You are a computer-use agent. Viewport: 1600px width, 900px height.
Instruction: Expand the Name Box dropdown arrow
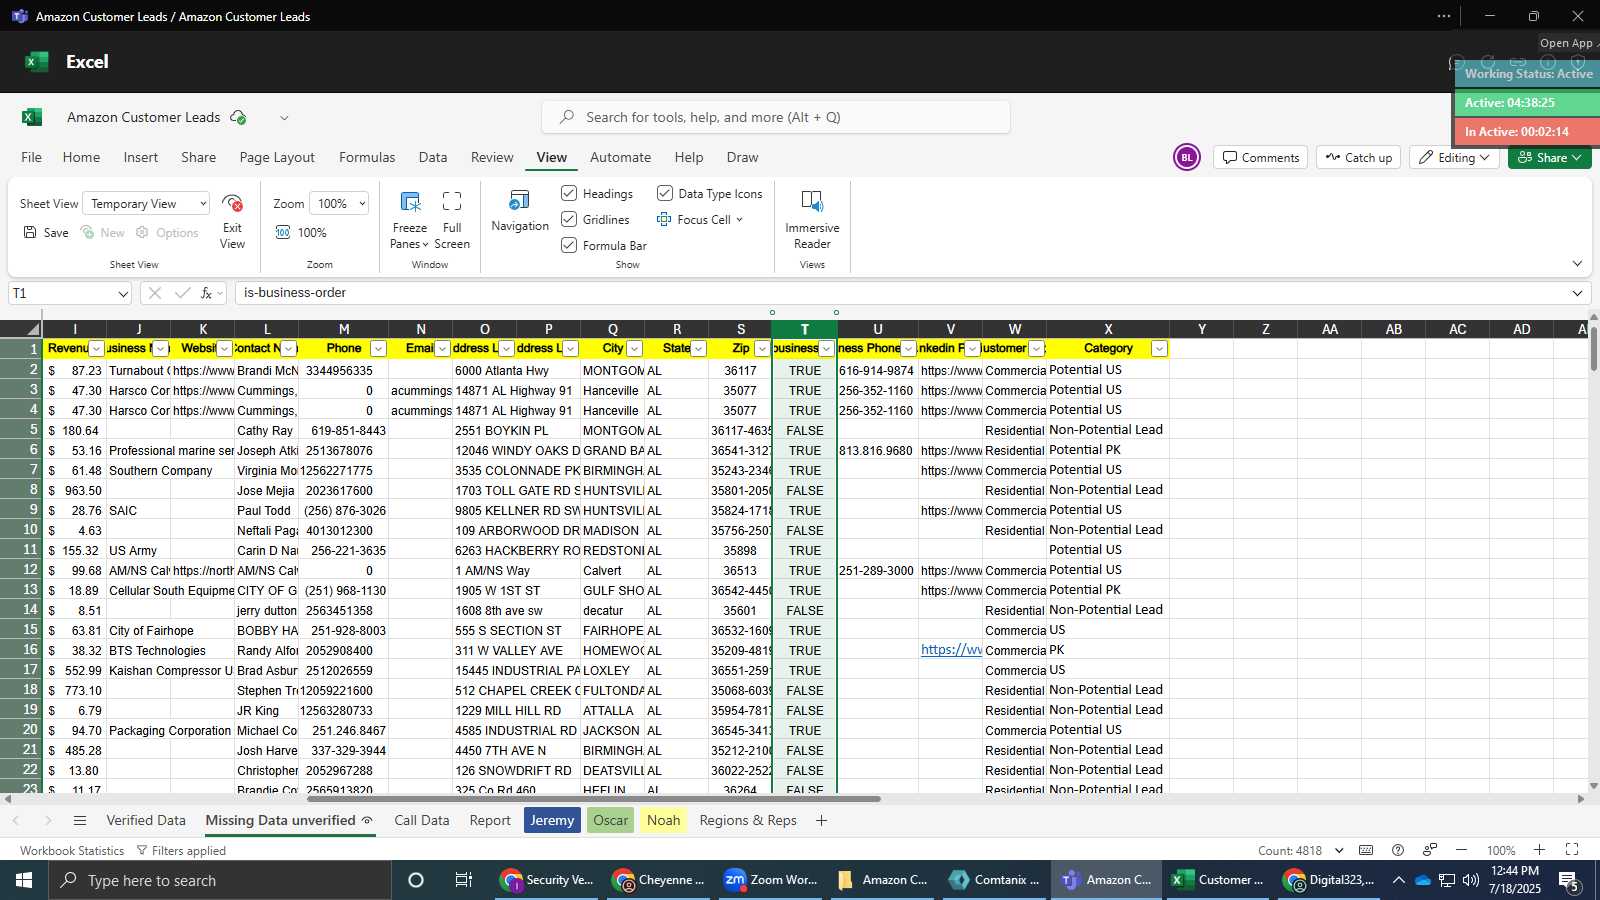(123, 294)
